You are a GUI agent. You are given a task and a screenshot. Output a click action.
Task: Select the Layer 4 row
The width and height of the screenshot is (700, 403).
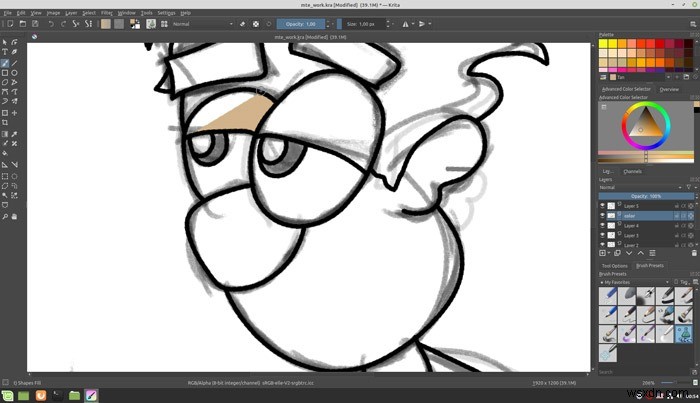pyautogui.click(x=646, y=225)
